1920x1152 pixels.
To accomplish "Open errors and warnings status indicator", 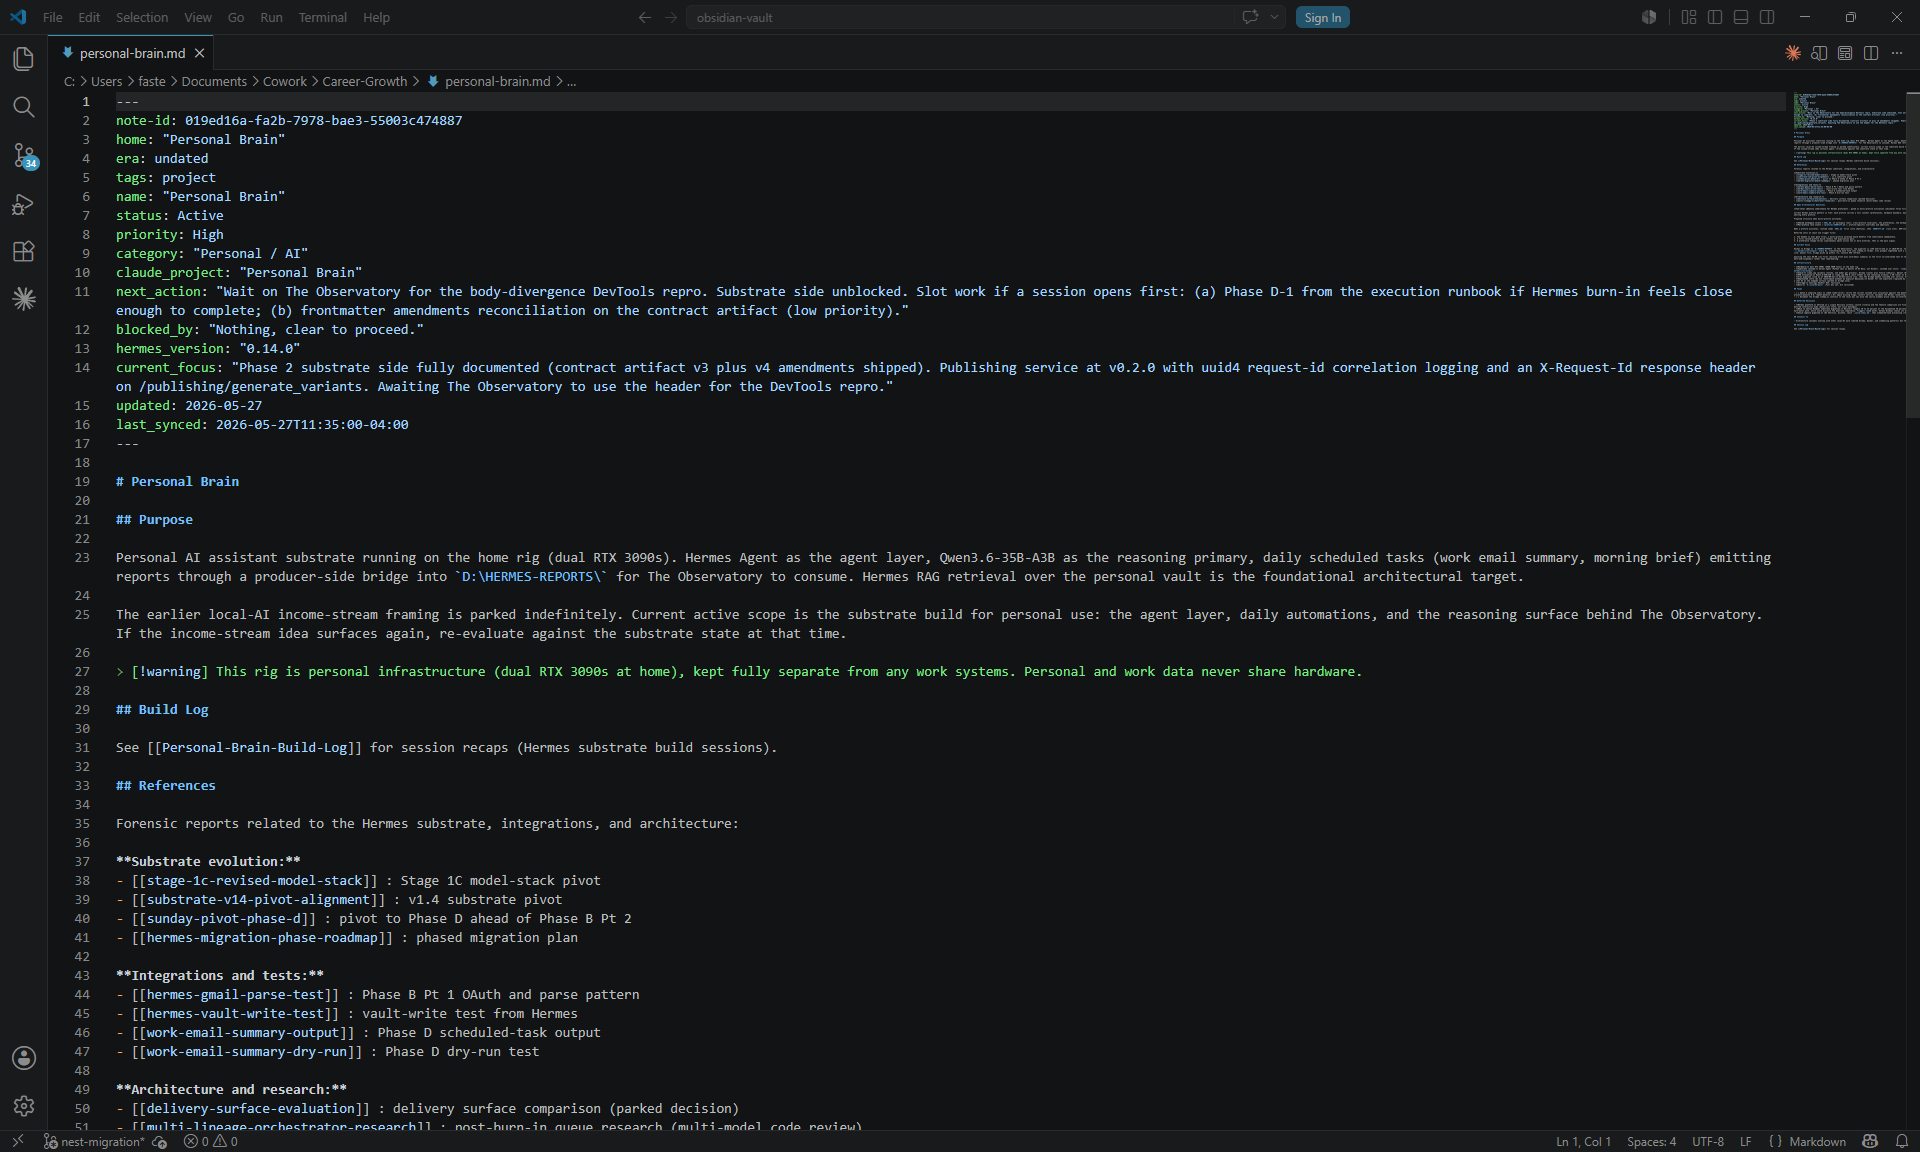I will tap(210, 1141).
